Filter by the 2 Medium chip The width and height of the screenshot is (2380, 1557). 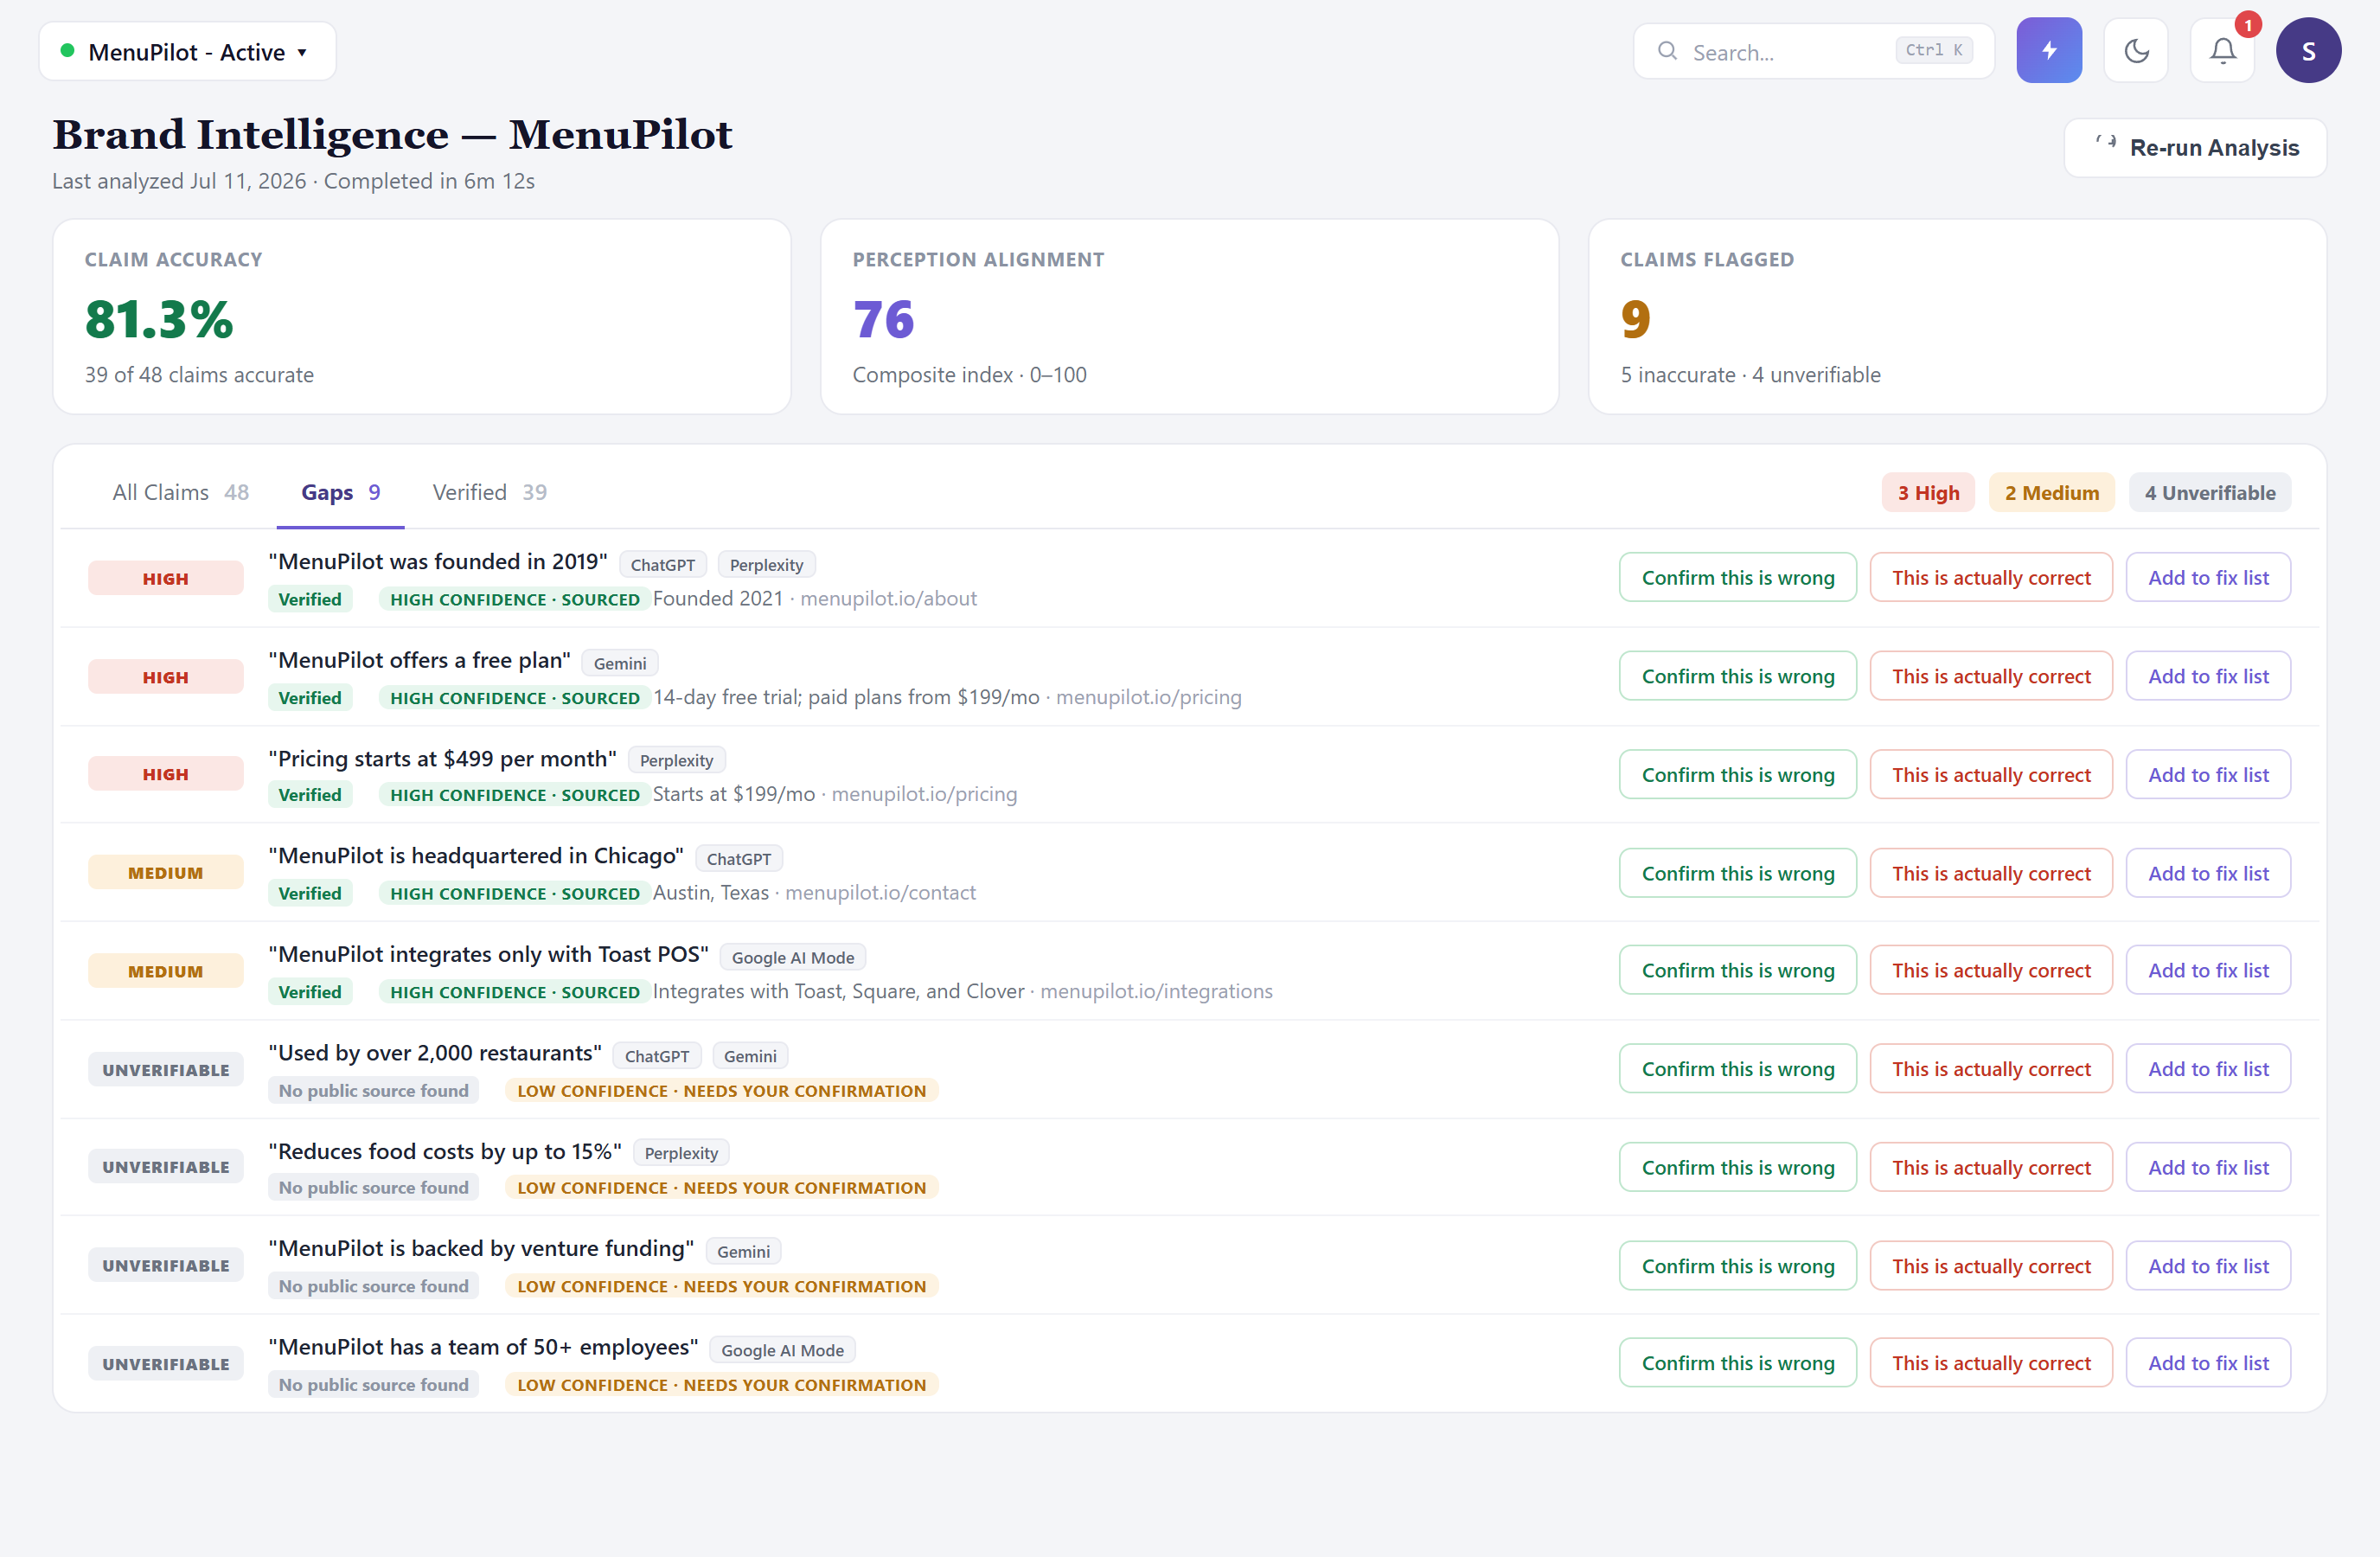[2051, 493]
